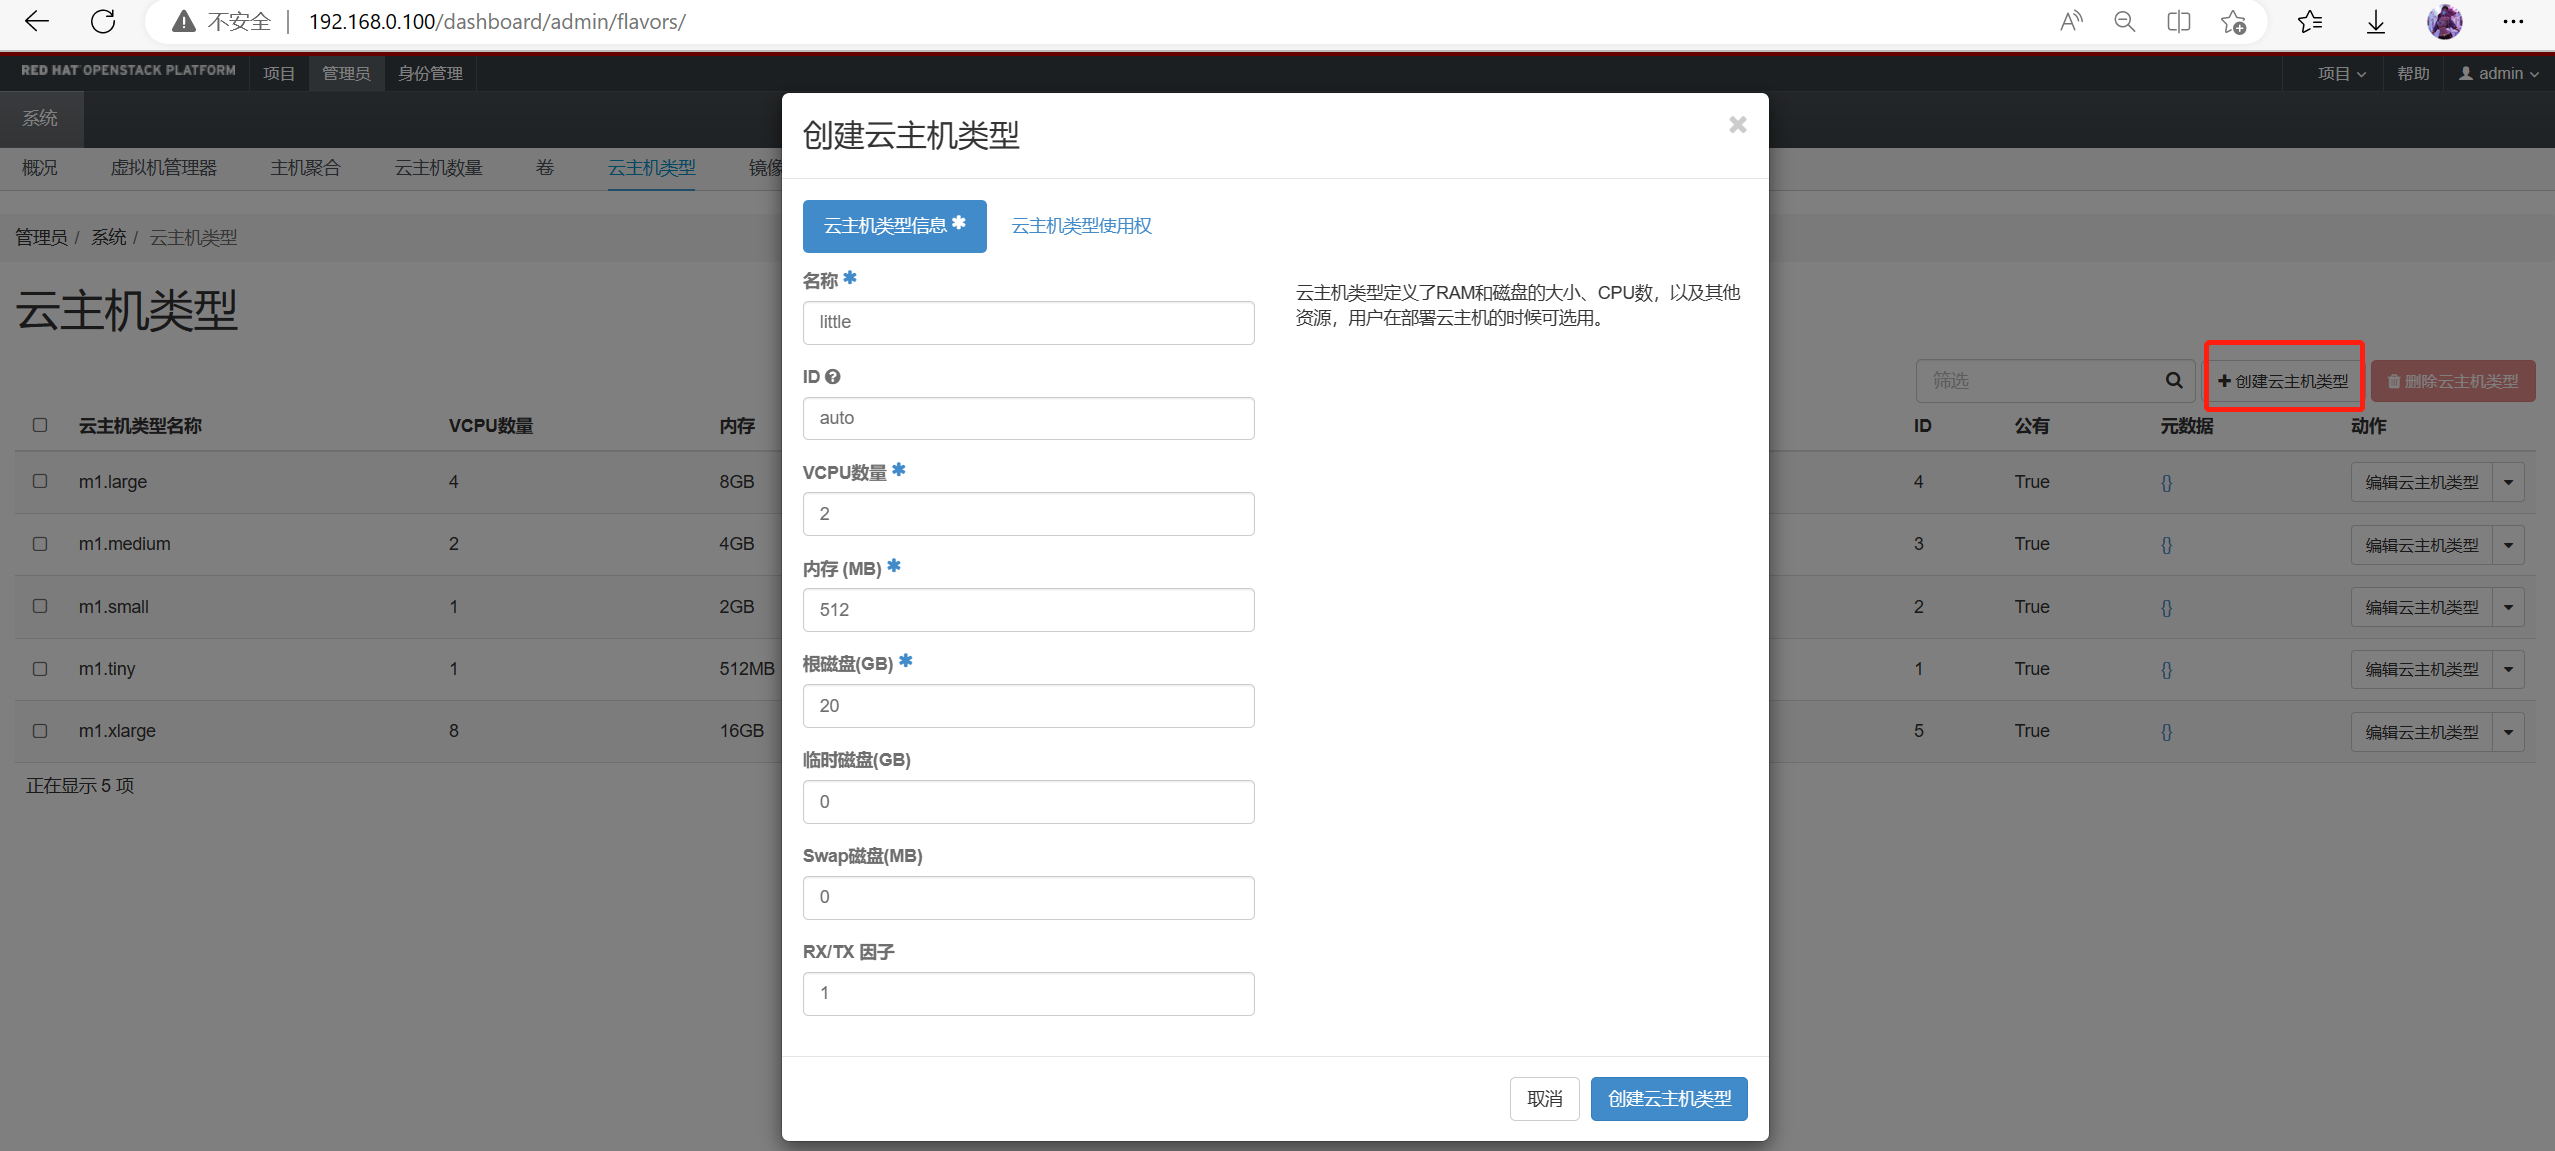Open the admin user dropdown menu

click(x=2498, y=73)
